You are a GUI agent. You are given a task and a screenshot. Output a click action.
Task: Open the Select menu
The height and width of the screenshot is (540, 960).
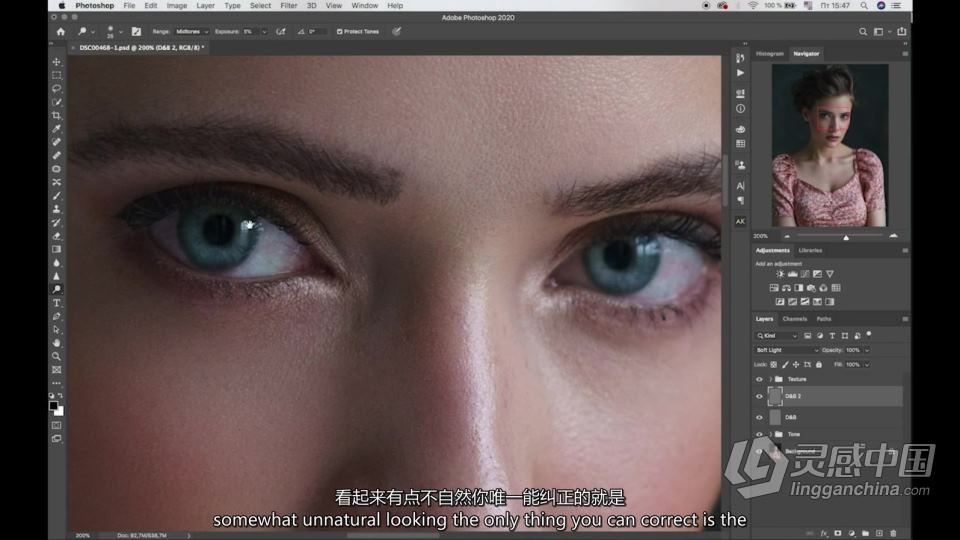[260, 6]
